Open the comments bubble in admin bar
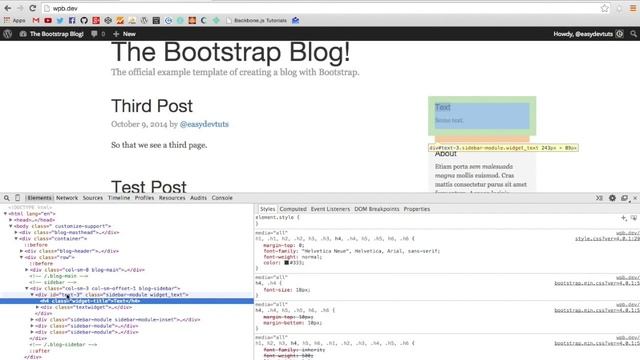Screen dimensions: 640x360 click(98, 34)
